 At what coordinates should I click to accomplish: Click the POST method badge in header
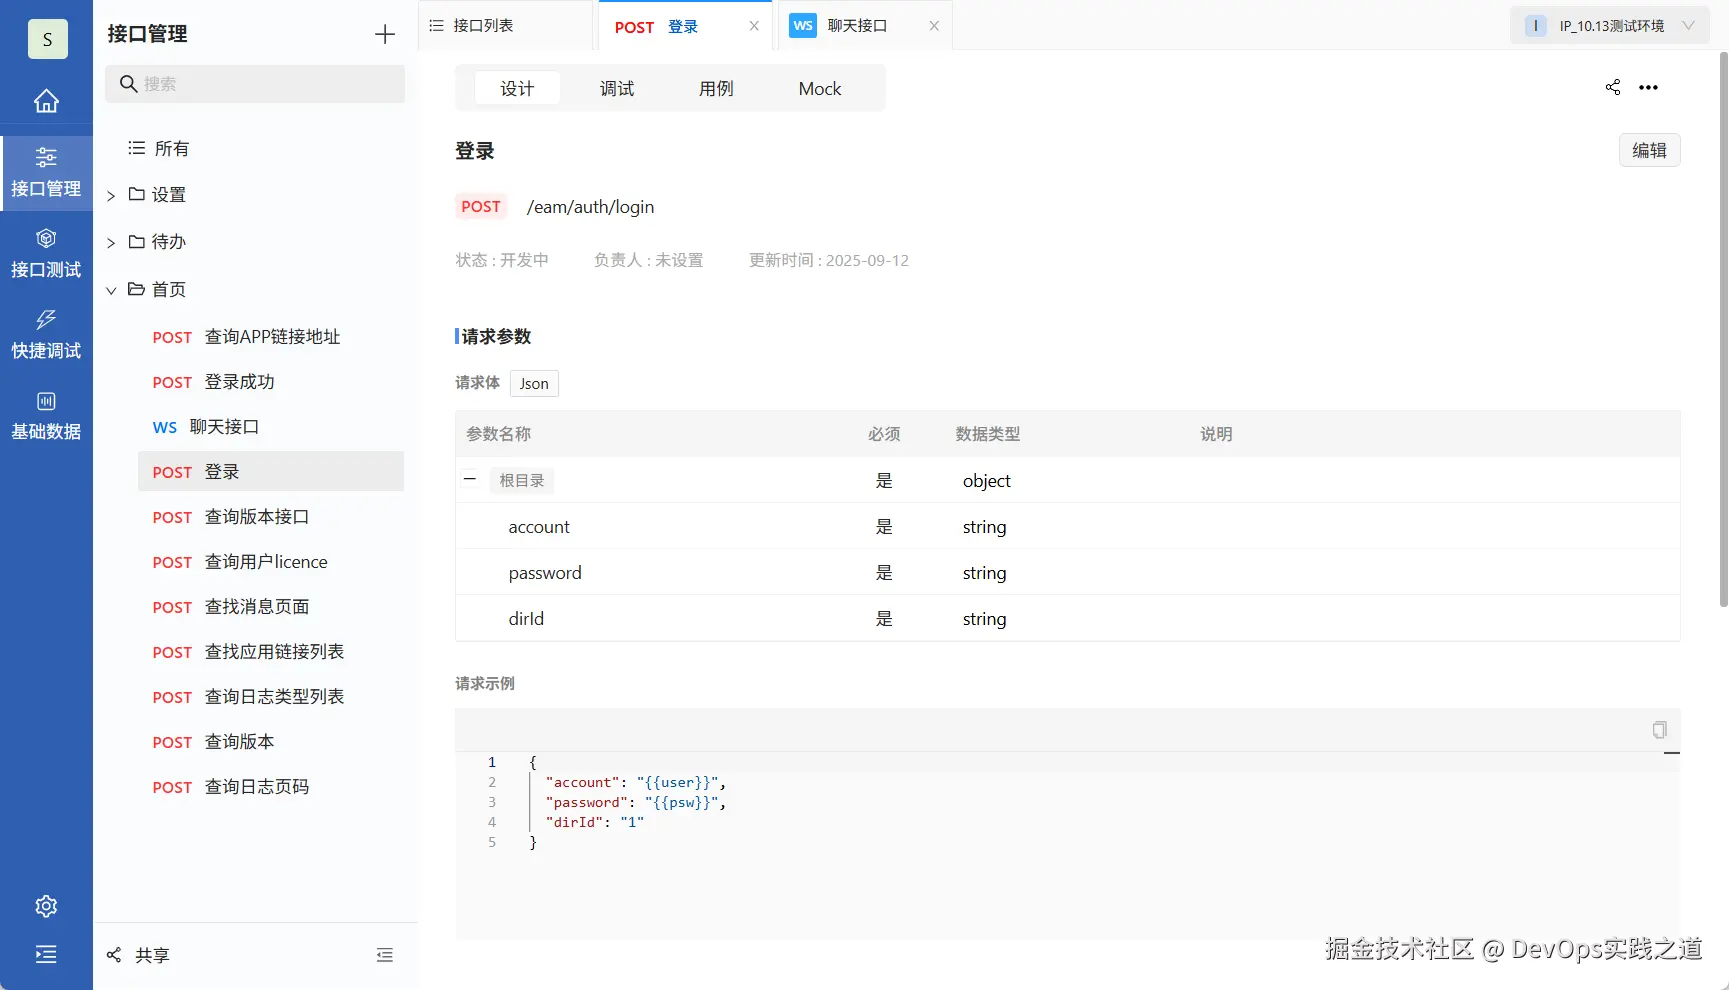pos(481,206)
